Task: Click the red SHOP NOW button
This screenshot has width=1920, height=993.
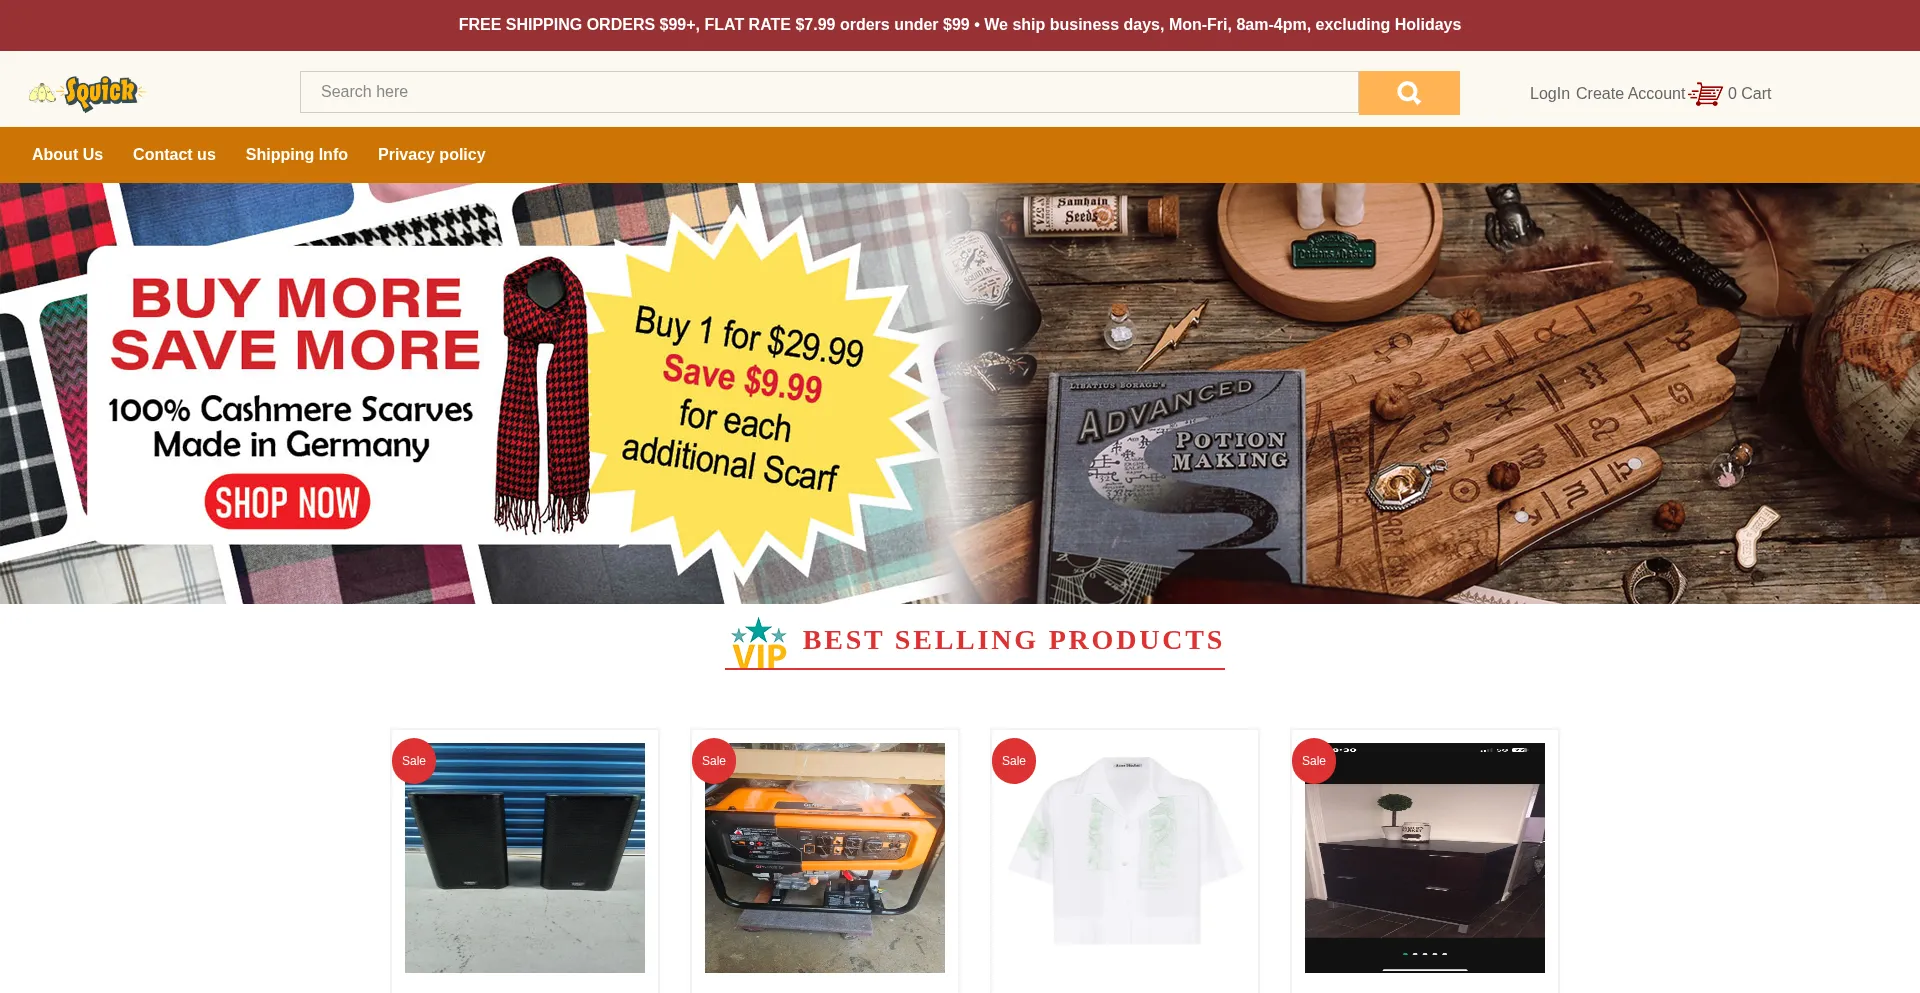Action: (x=287, y=502)
